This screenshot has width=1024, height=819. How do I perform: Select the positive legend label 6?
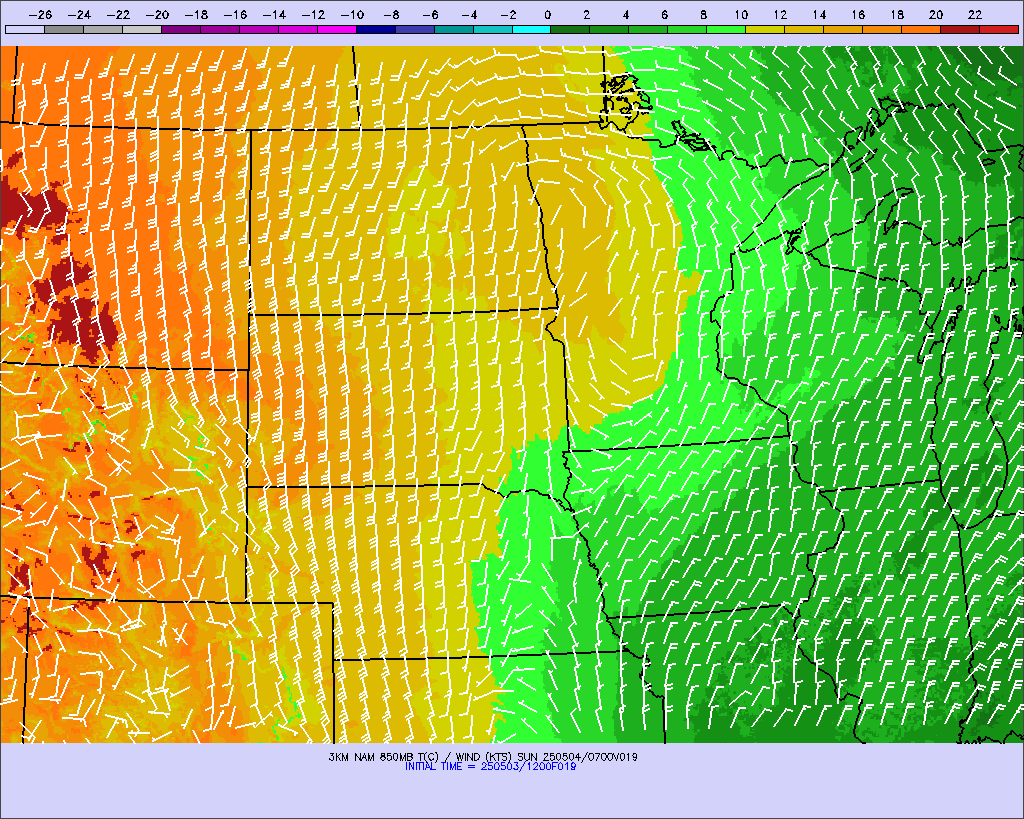pyautogui.click(x=664, y=14)
